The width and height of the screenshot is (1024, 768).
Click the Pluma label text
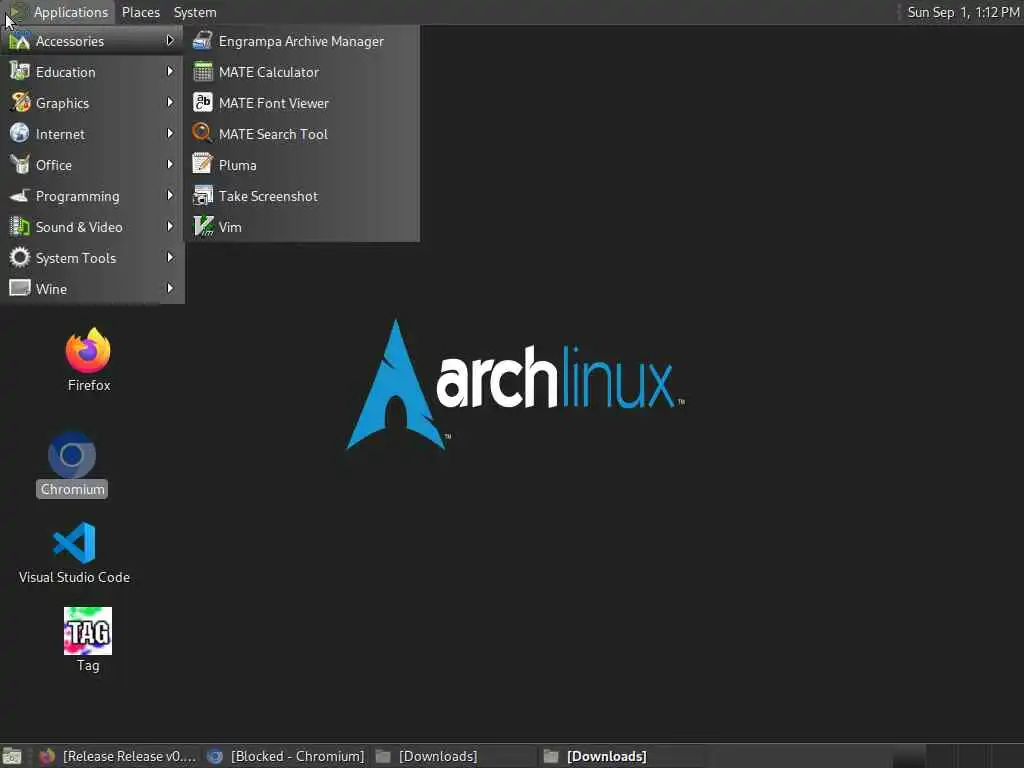(237, 165)
